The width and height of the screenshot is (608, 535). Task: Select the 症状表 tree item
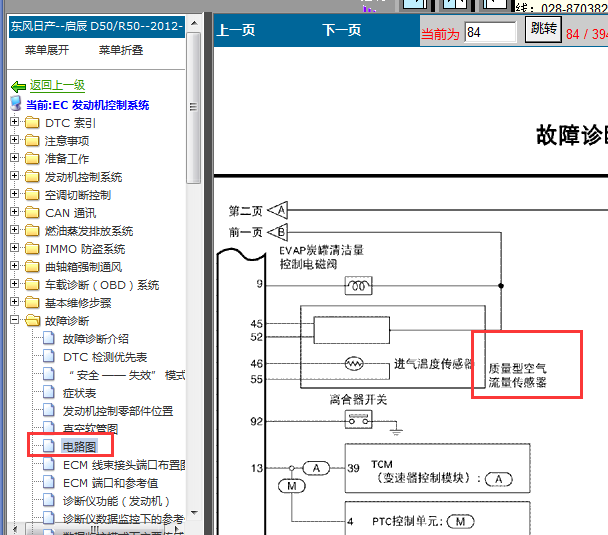79,393
